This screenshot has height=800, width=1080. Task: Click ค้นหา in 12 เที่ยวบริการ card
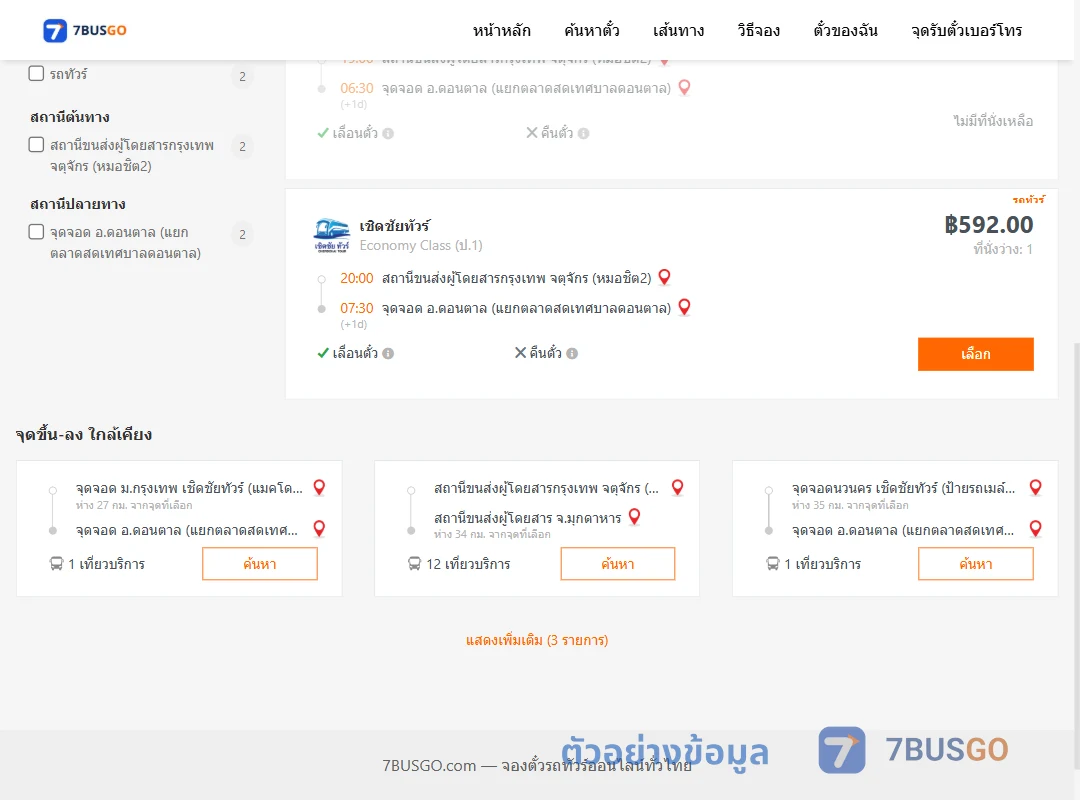tap(618, 564)
